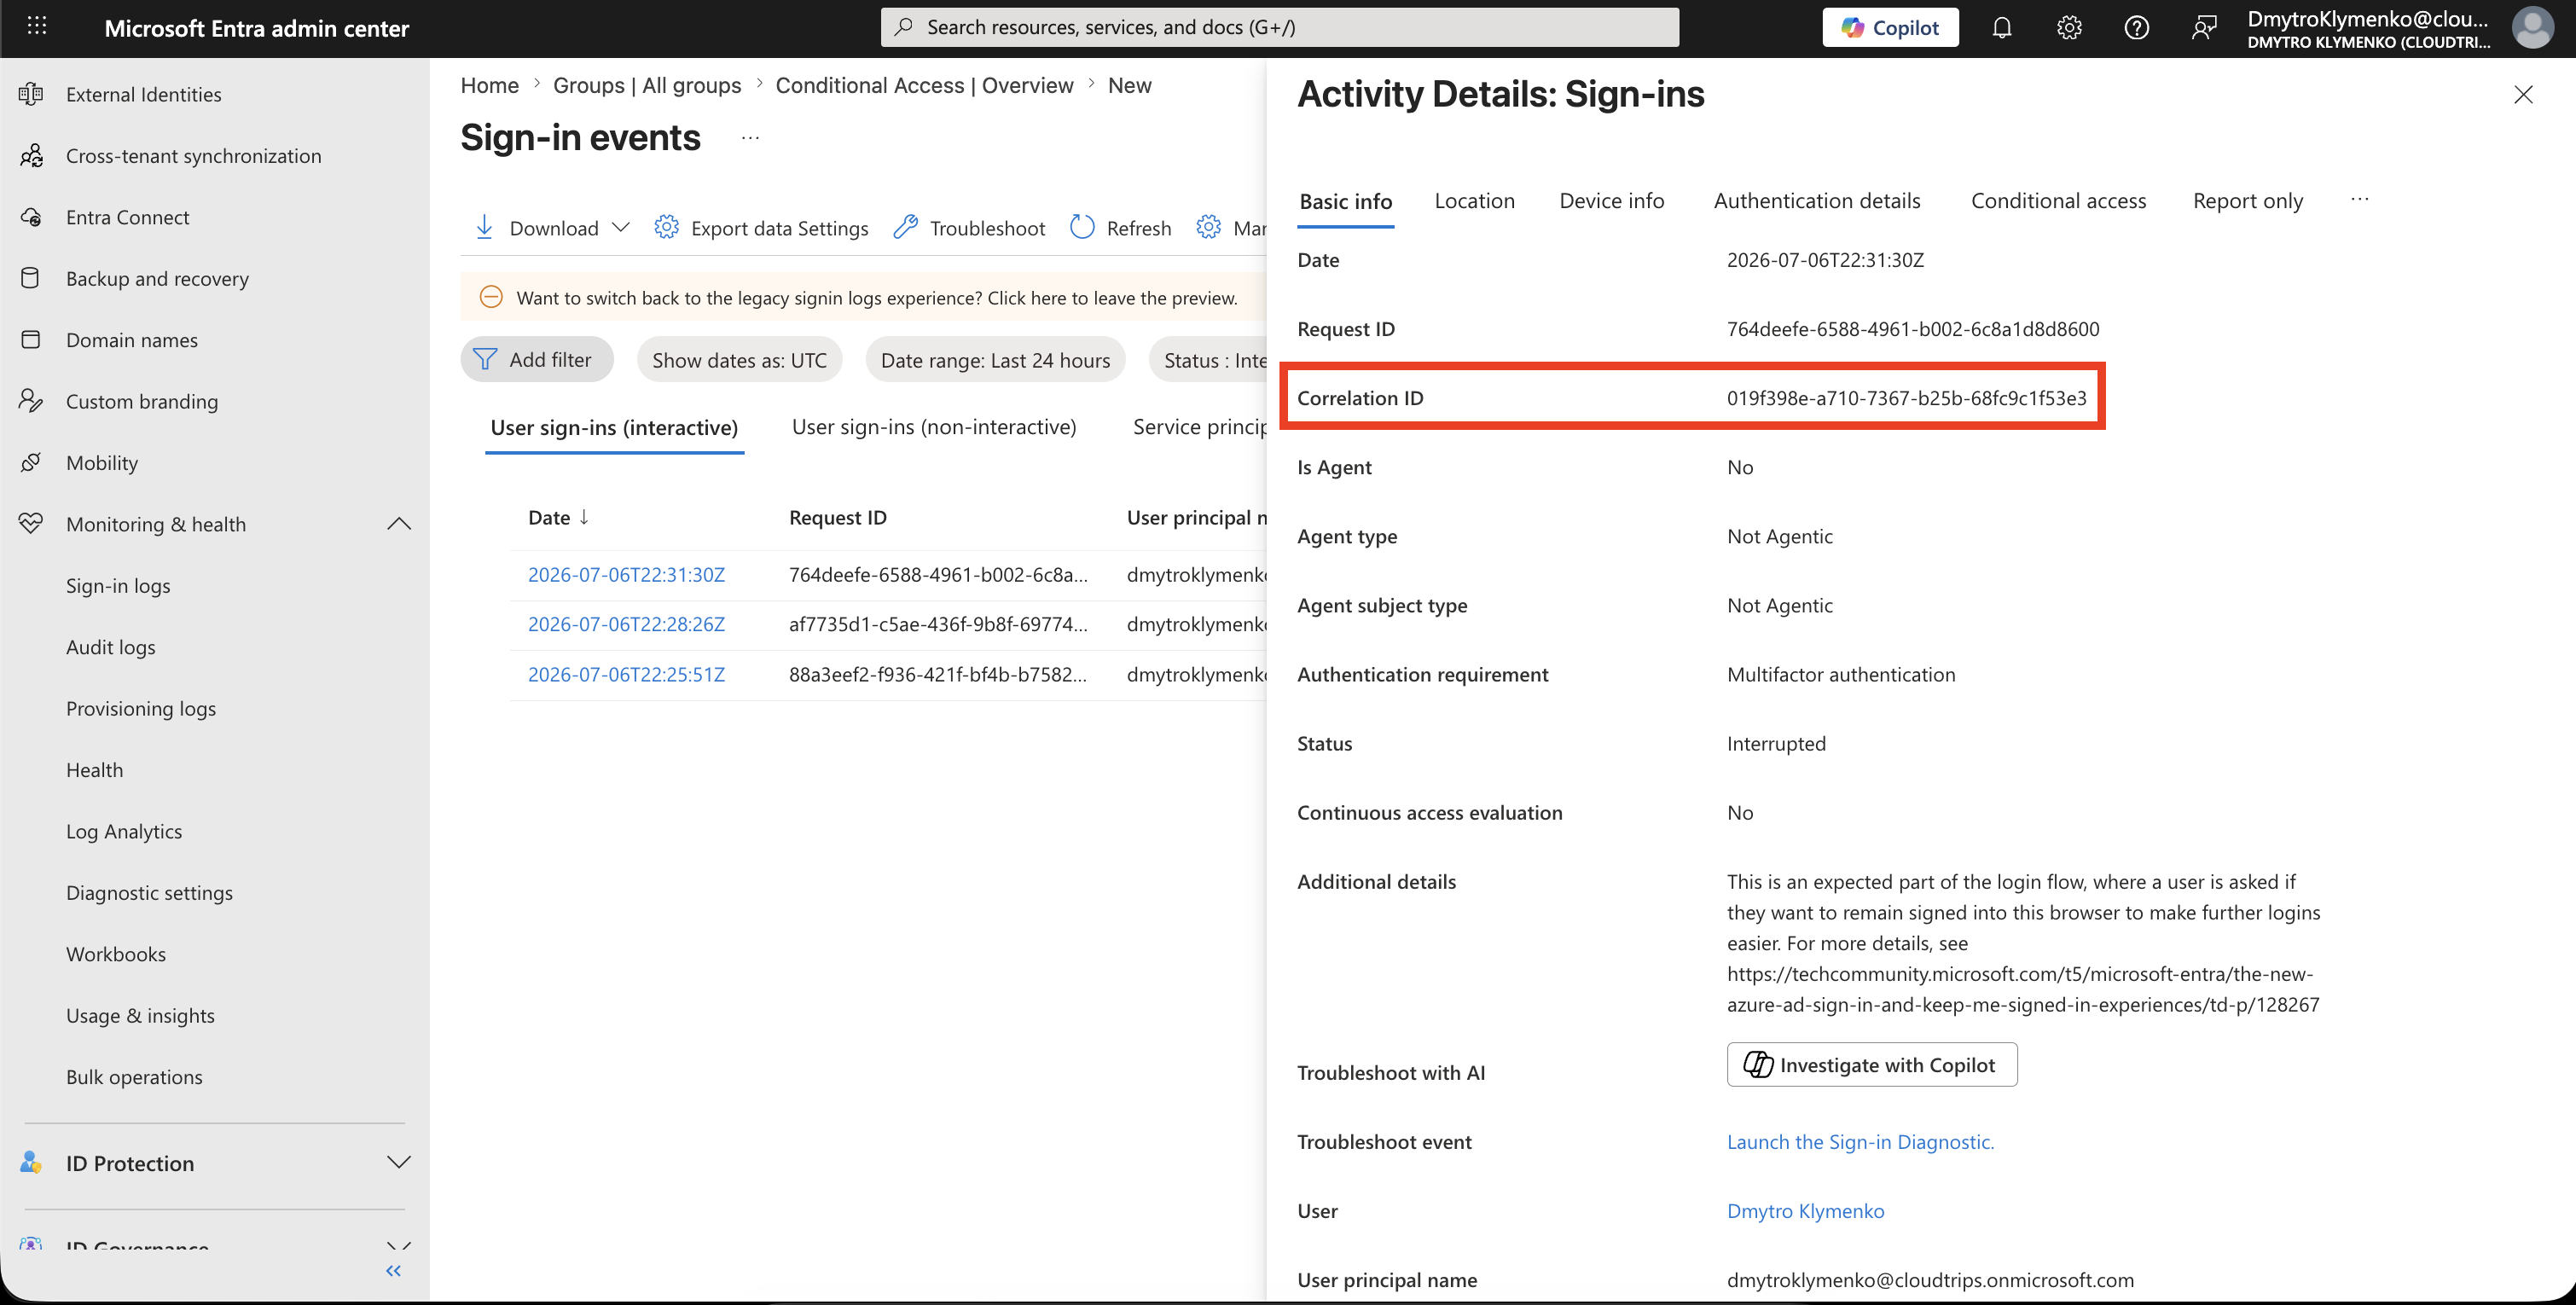The width and height of the screenshot is (2576, 1305).
Task: Open Custom branding
Action: 142,401
